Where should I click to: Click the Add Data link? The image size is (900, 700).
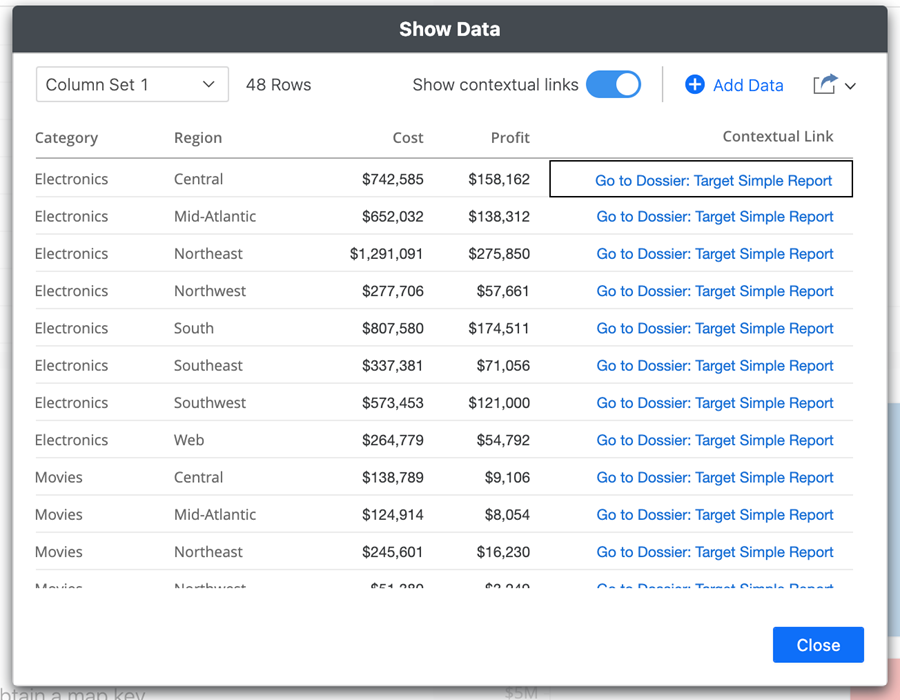[747, 86]
